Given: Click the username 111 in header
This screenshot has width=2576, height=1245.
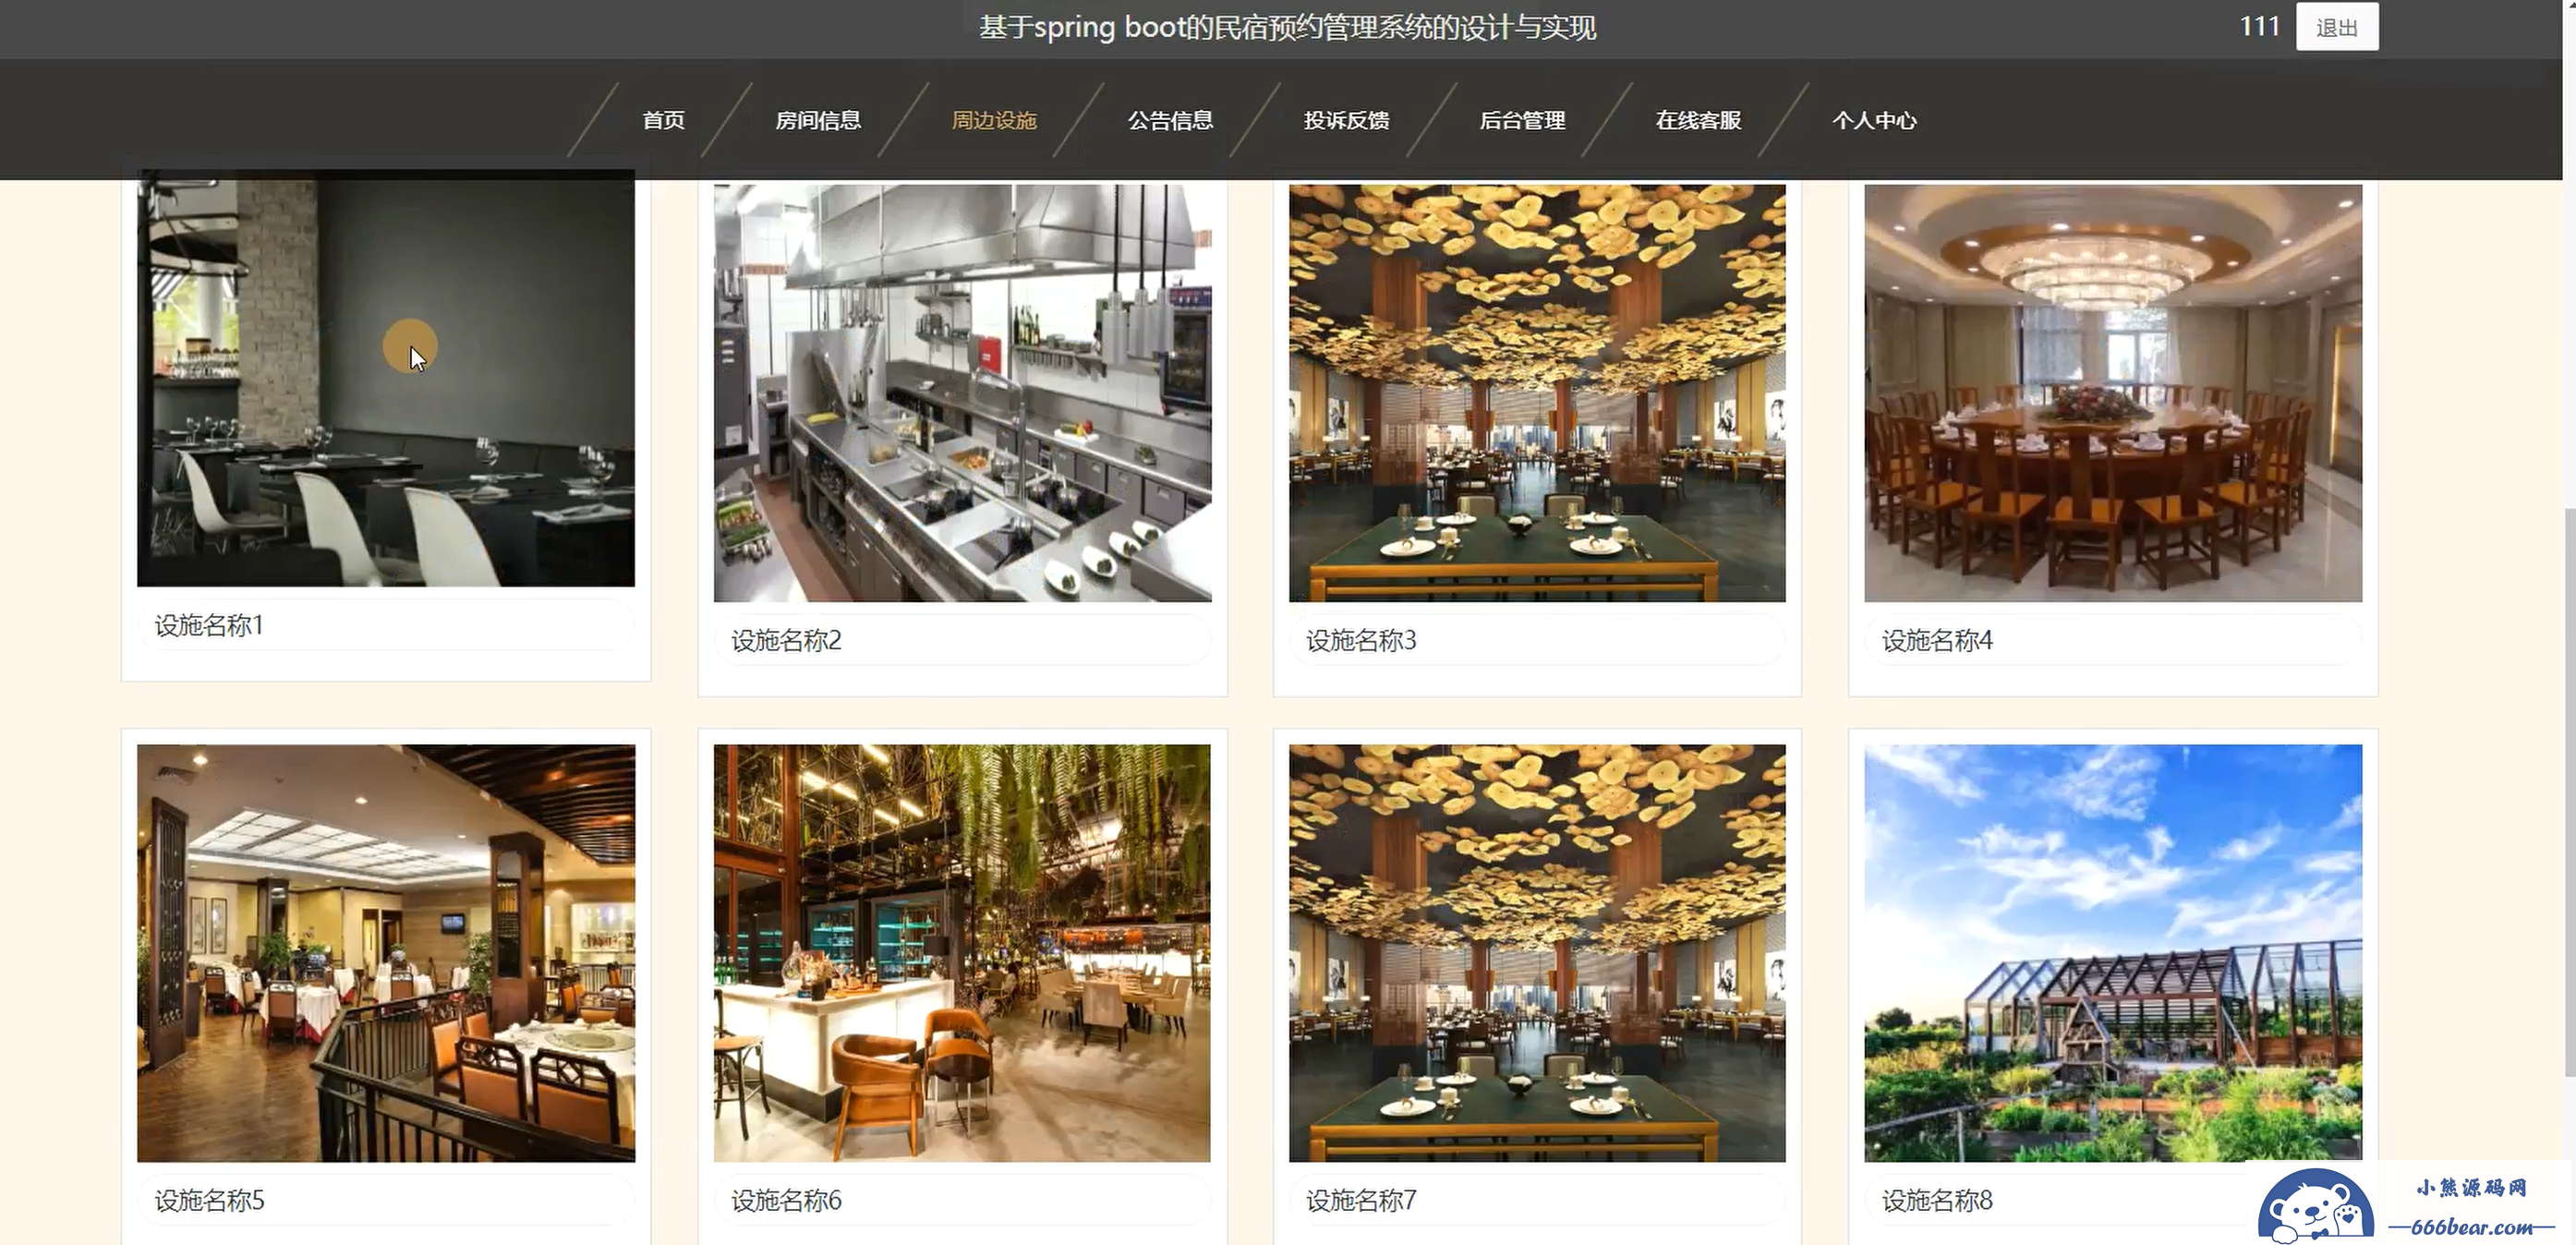Looking at the screenshot, I should click(x=2258, y=26).
